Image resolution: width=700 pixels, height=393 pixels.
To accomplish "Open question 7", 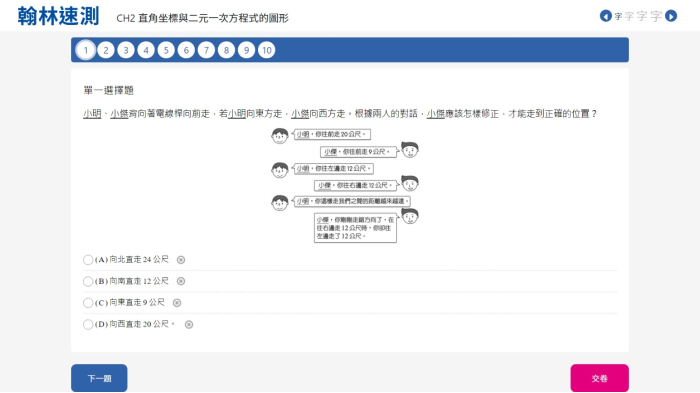I will pyautogui.click(x=206, y=50).
